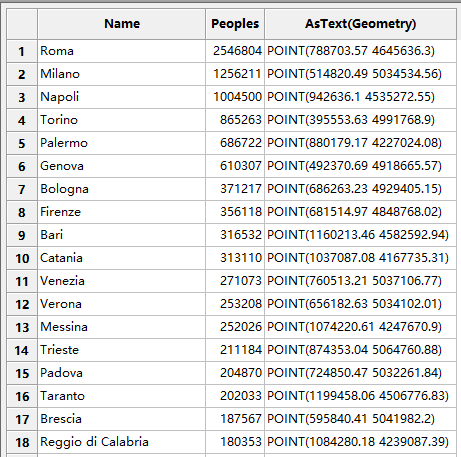Select row header number 5
The image size is (461, 457).
[22, 143]
